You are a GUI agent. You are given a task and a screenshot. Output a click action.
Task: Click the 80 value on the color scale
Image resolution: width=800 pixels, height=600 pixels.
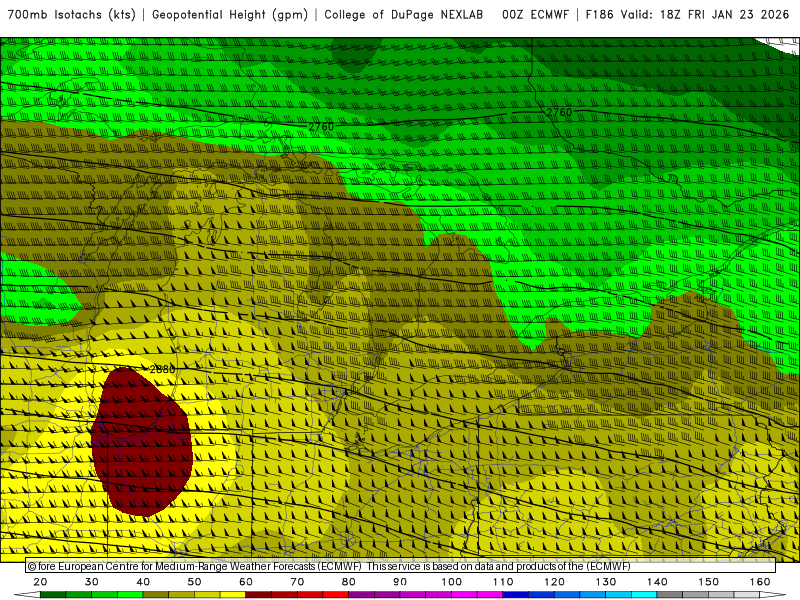pyautogui.click(x=348, y=582)
